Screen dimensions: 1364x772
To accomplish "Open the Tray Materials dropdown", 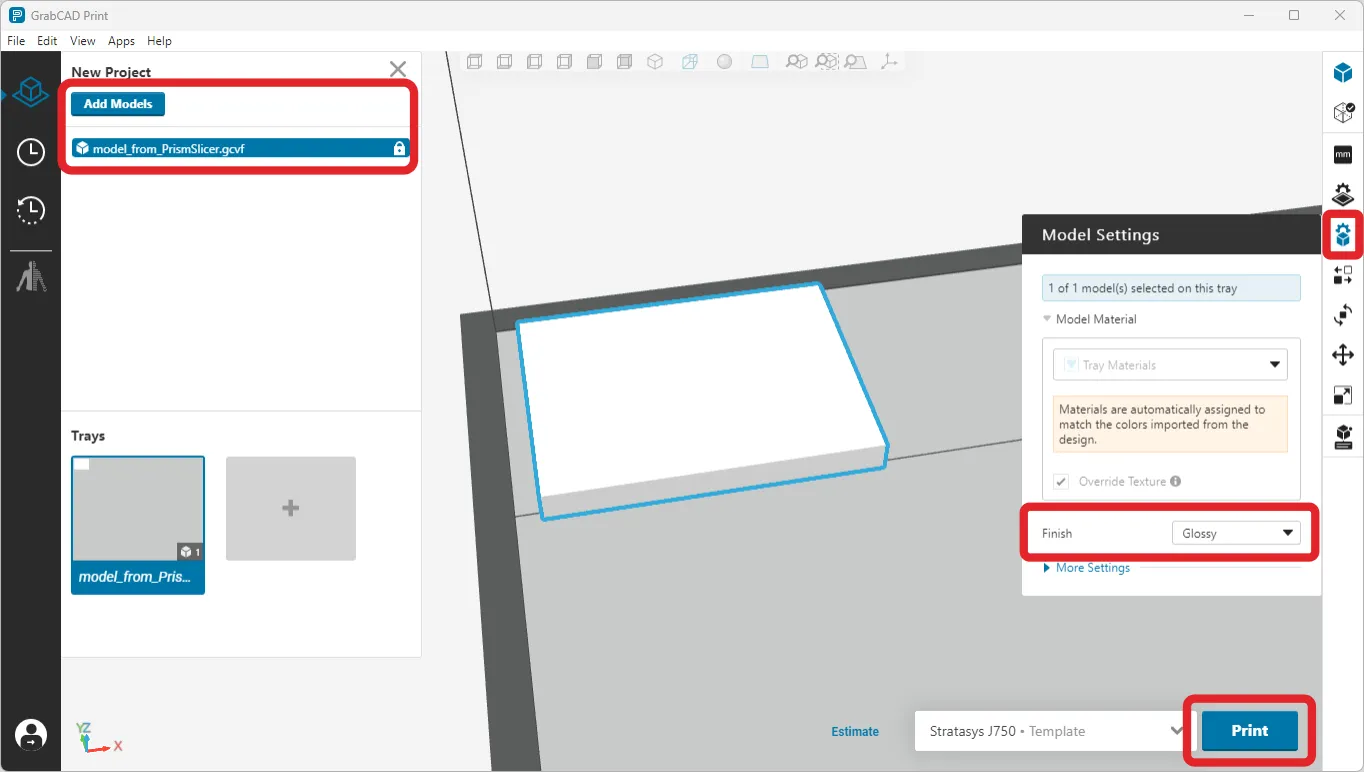I will 1169,364.
